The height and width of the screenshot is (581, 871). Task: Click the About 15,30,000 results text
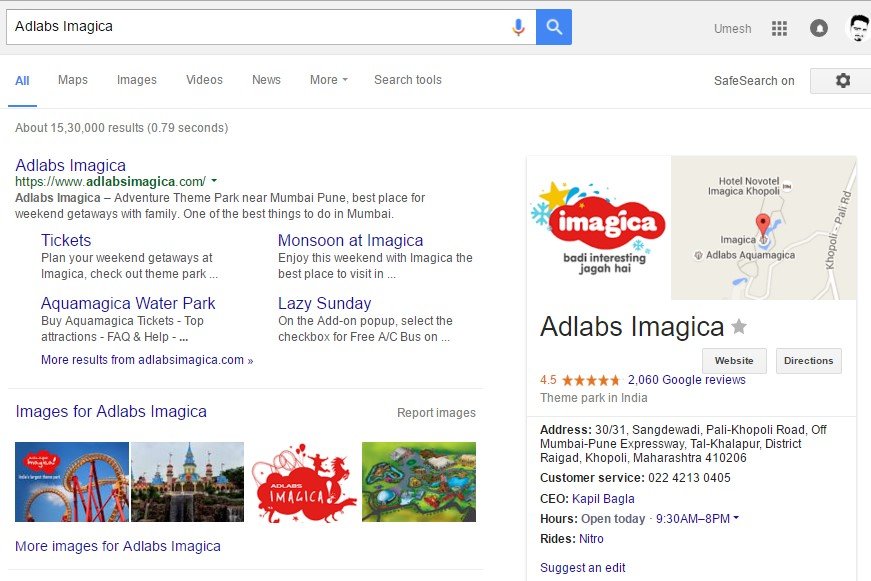click(x=122, y=128)
